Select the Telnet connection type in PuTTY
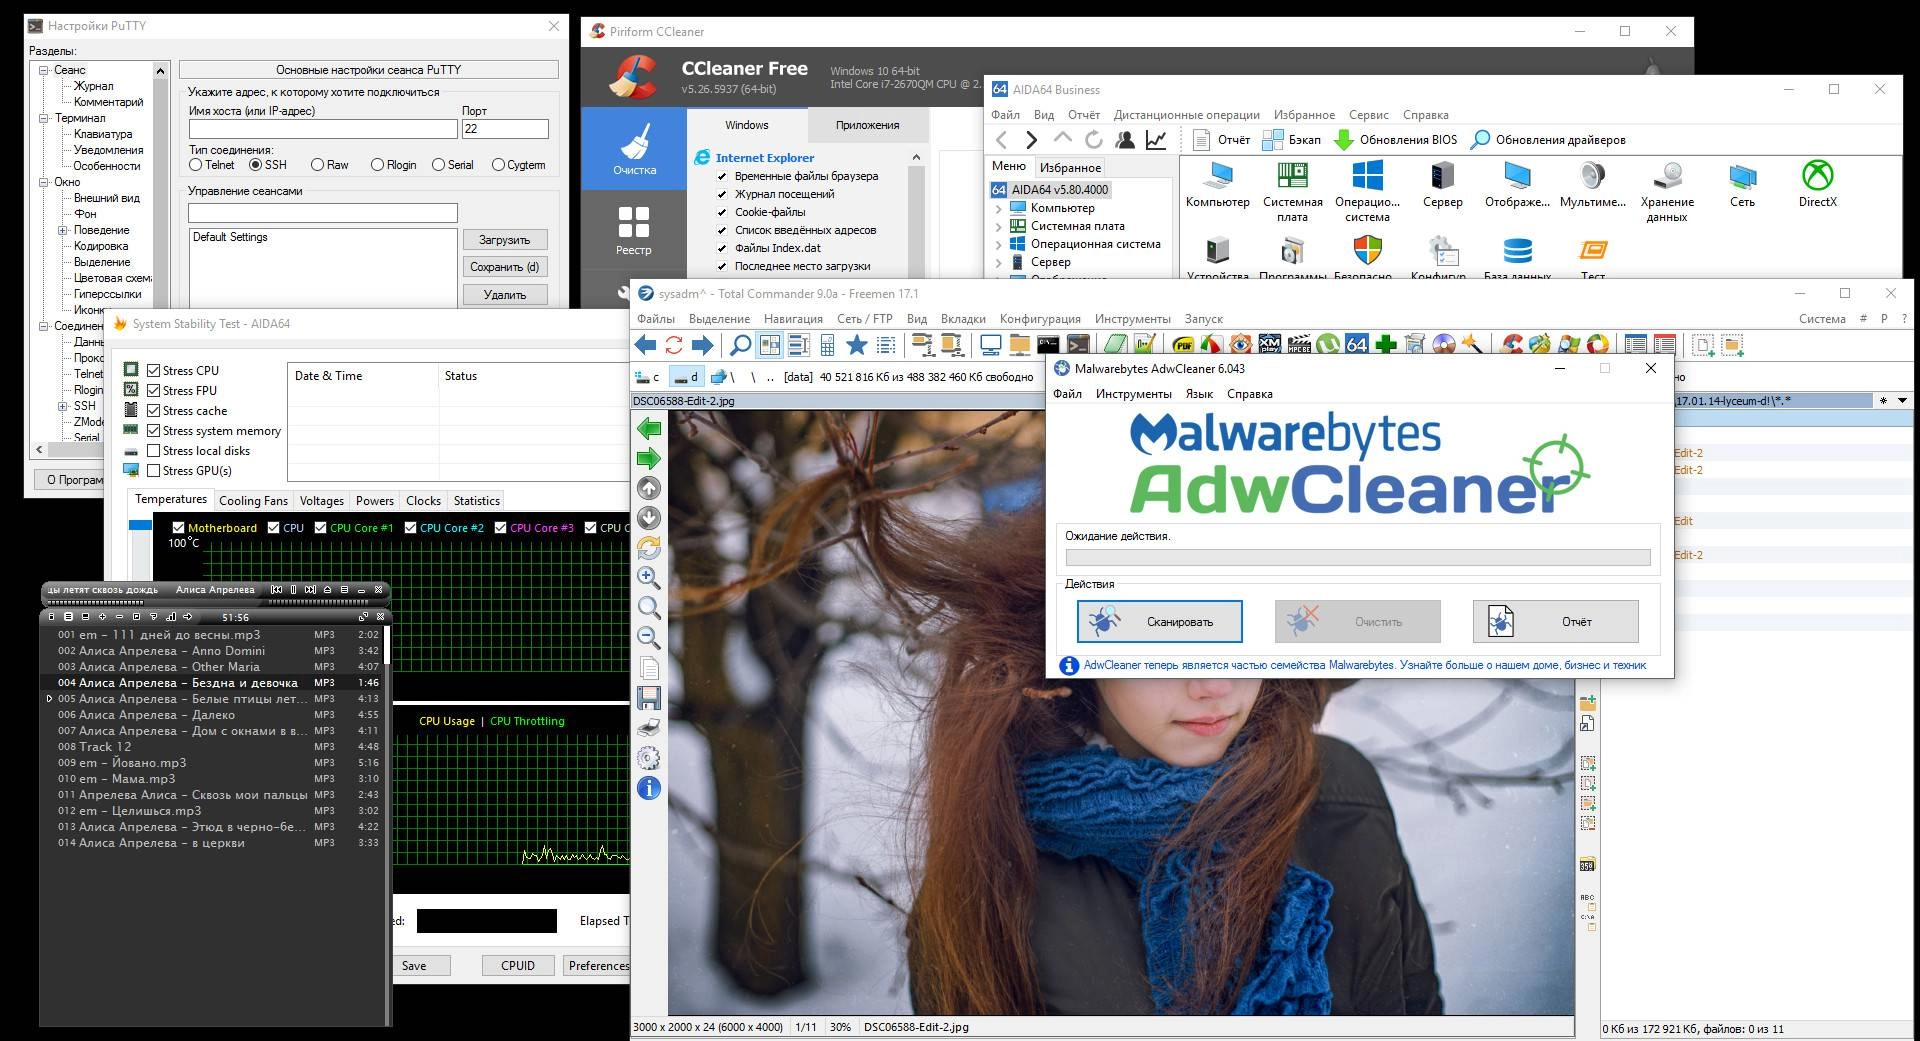This screenshot has width=1920, height=1041. [196, 165]
